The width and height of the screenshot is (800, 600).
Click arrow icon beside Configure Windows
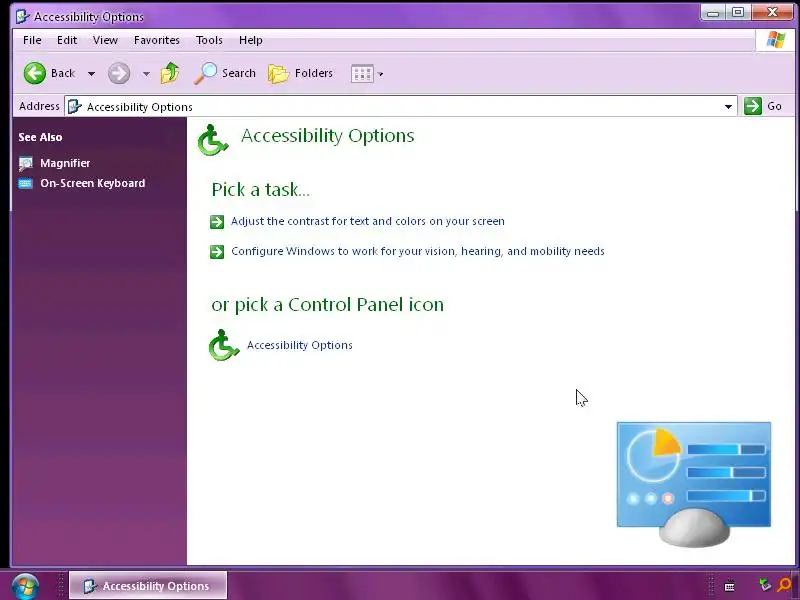(217, 252)
